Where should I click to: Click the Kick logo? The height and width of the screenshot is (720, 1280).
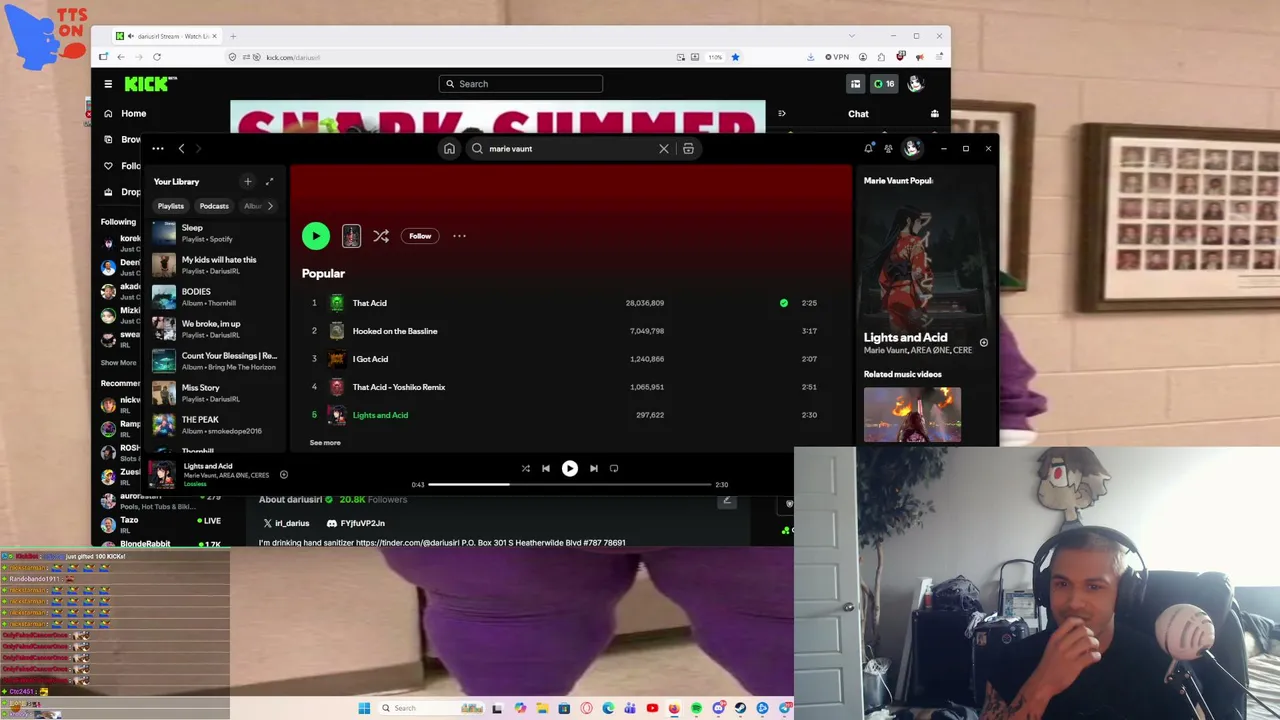click(x=150, y=84)
